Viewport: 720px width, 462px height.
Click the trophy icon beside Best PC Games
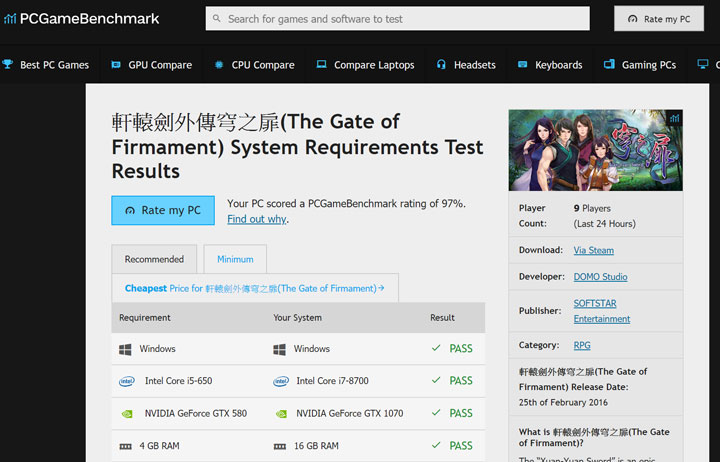[8, 64]
